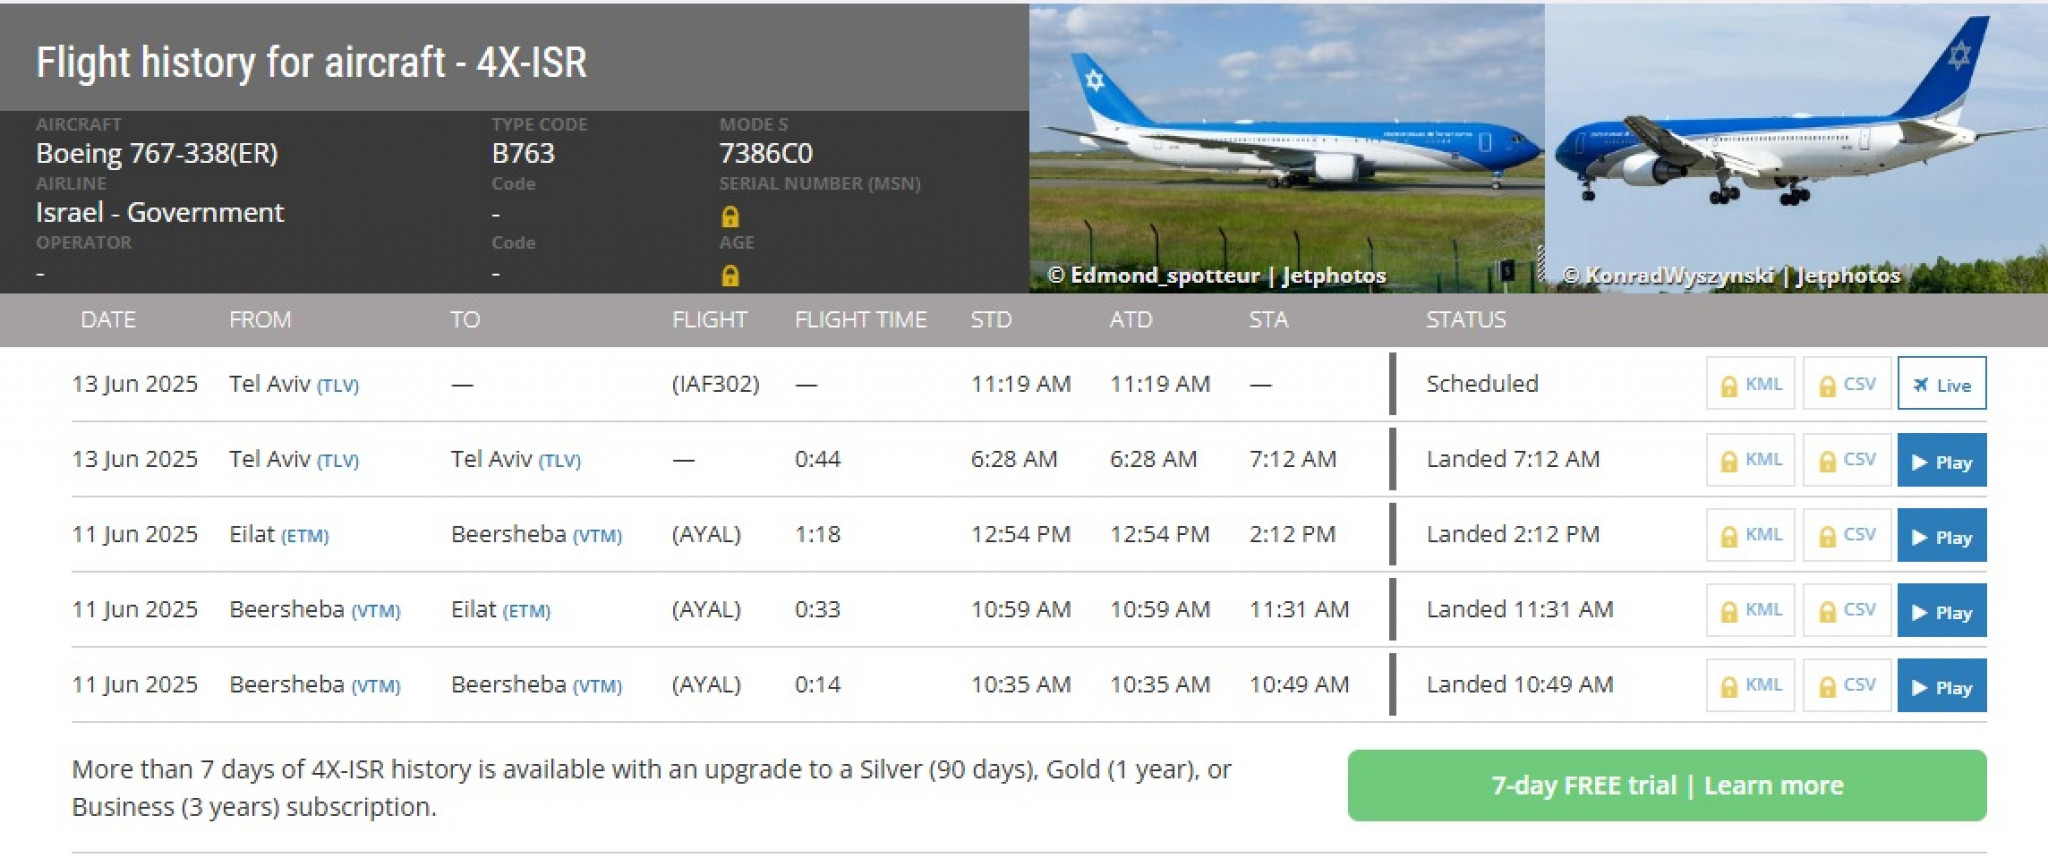The height and width of the screenshot is (866, 2048).
Task: Click locked CSV for flight landed 10:49 AM
Action: point(1846,685)
